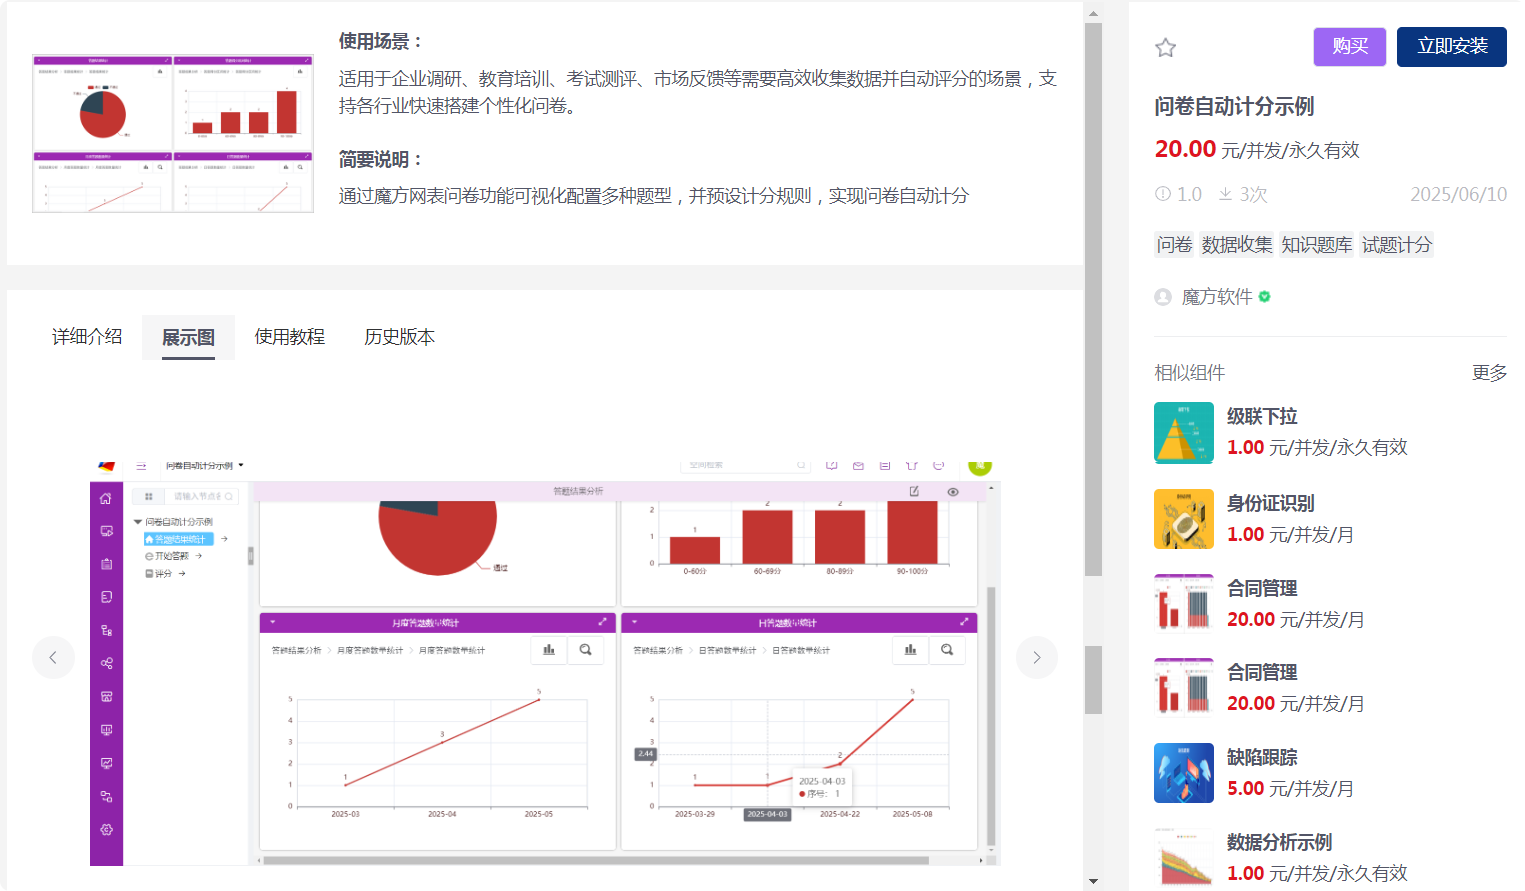The width and height of the screenshot is (1525, 891).
Task: Click the 5.00 元/并发/月 price under 缺陷跟踪
Action: tap(1290, 789)
